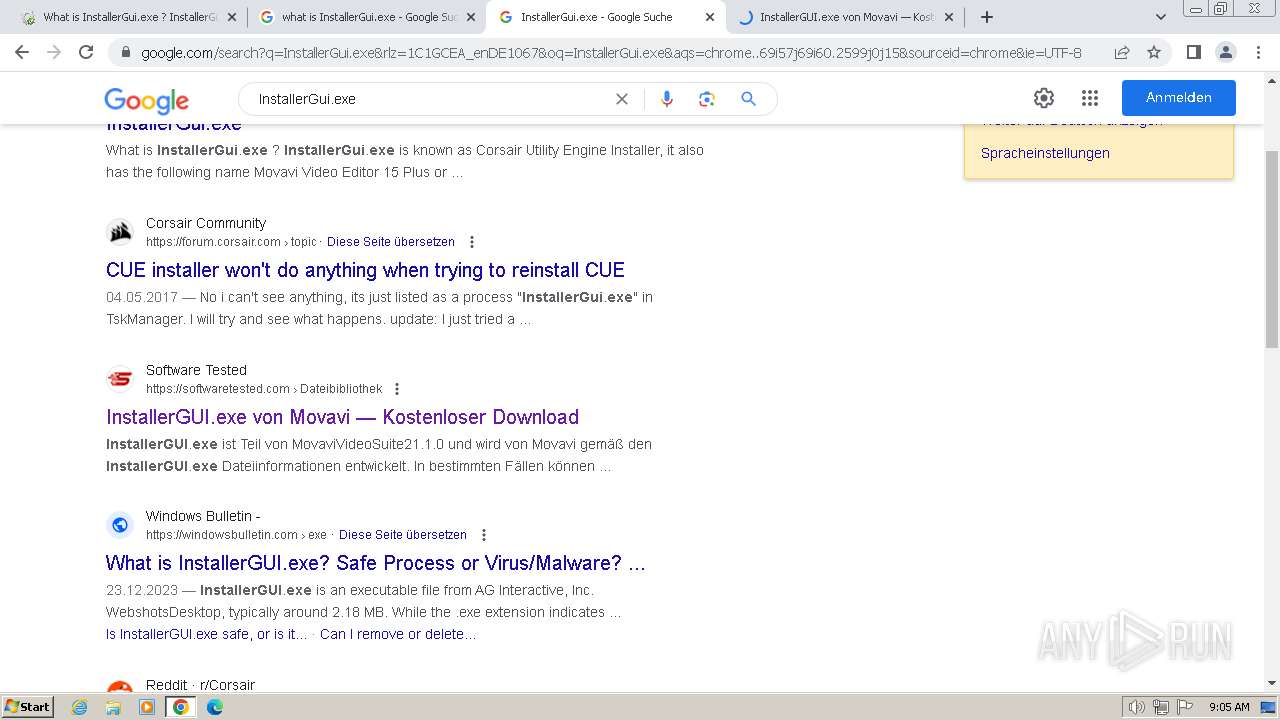This screenshot has height=720, width=1280.
Task: Click the Chrome icon on the taskbar
Action: click(x=181, y=707)
